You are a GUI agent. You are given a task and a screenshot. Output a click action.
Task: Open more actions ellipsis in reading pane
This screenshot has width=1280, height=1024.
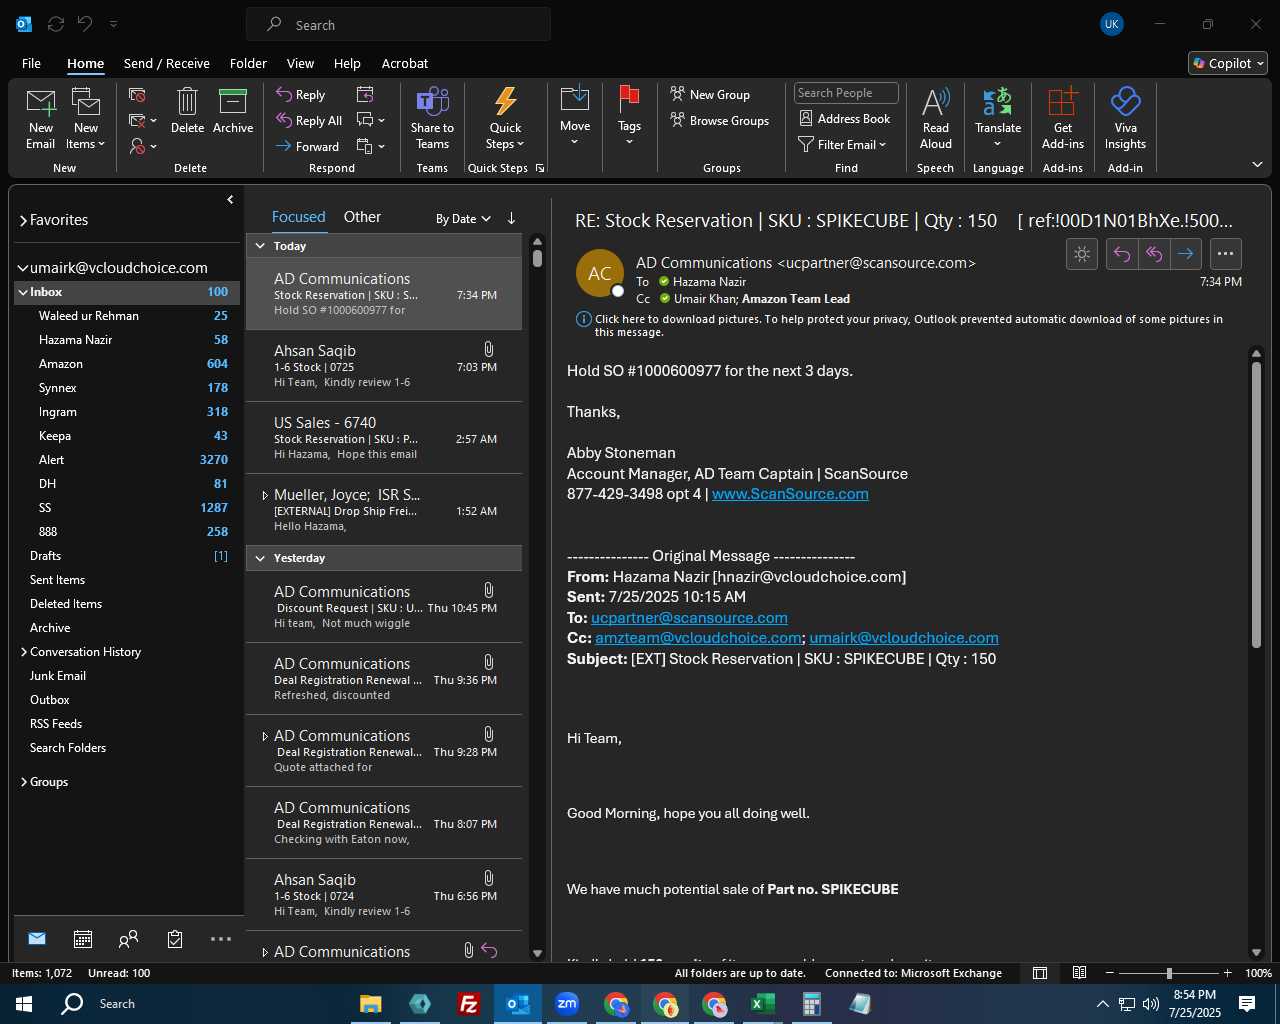pyautogui.click(x=1226, y=254)
